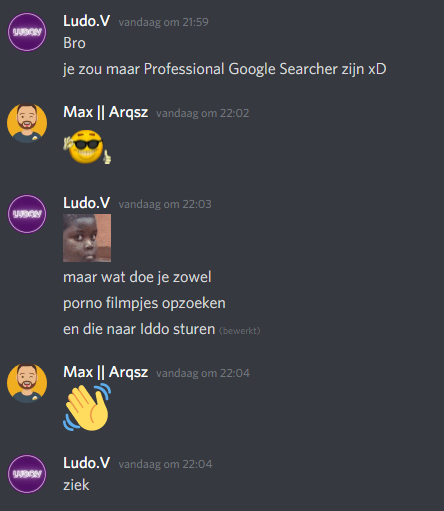Click the 'Bro' message text
This screenshot has width=444, height=511.
pyautogui.click(x=74, y=43)
